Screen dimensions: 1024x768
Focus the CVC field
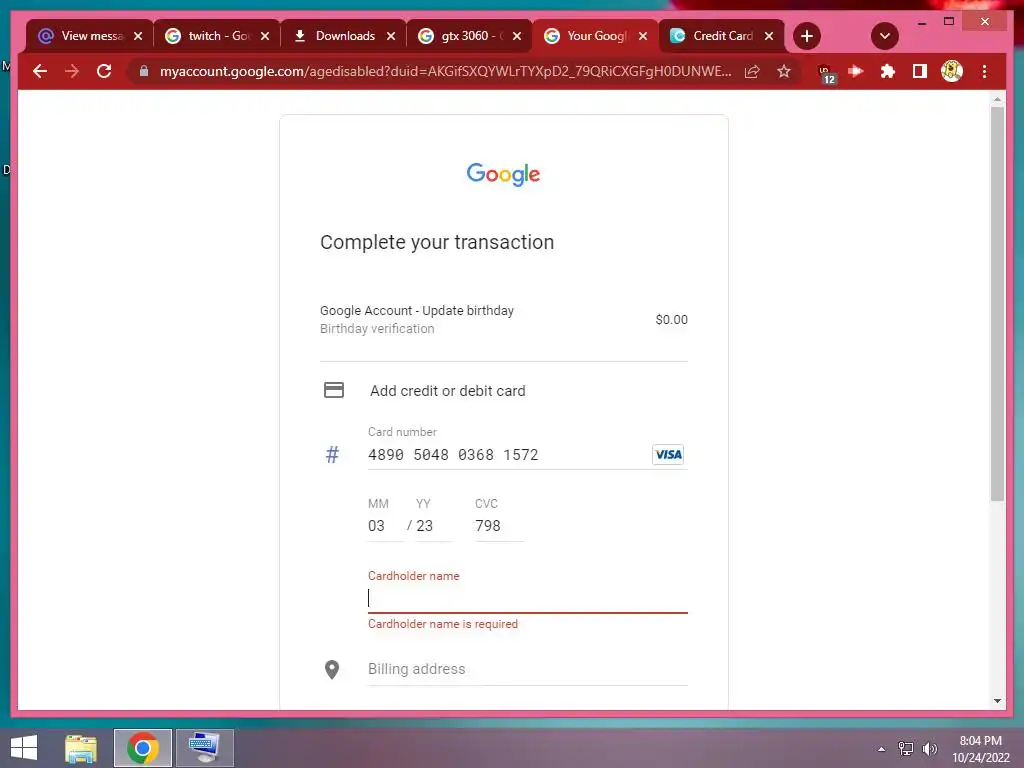point(499,526)
